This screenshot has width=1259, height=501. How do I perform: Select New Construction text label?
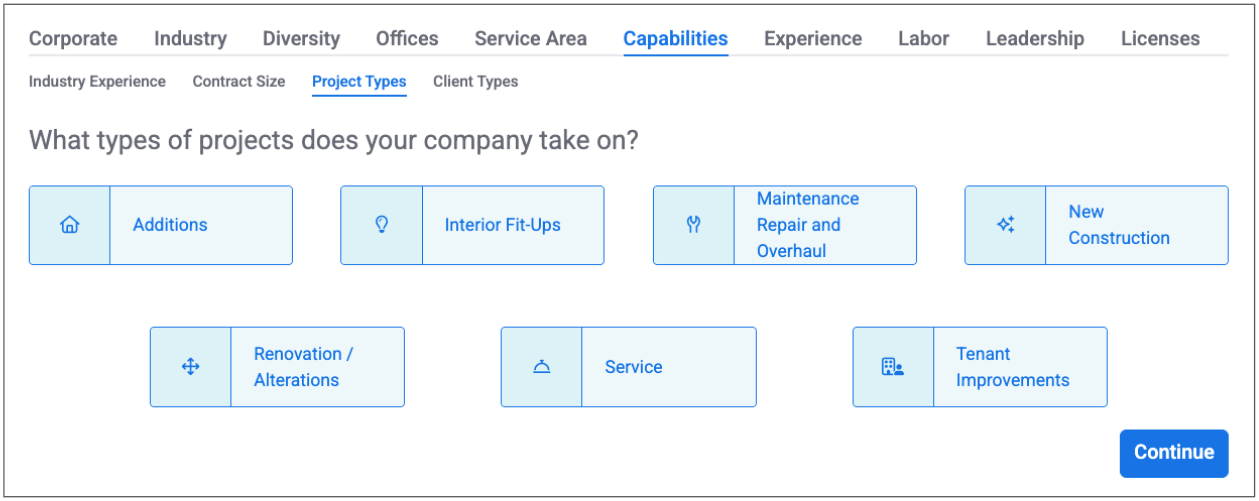pos(1118,225)
